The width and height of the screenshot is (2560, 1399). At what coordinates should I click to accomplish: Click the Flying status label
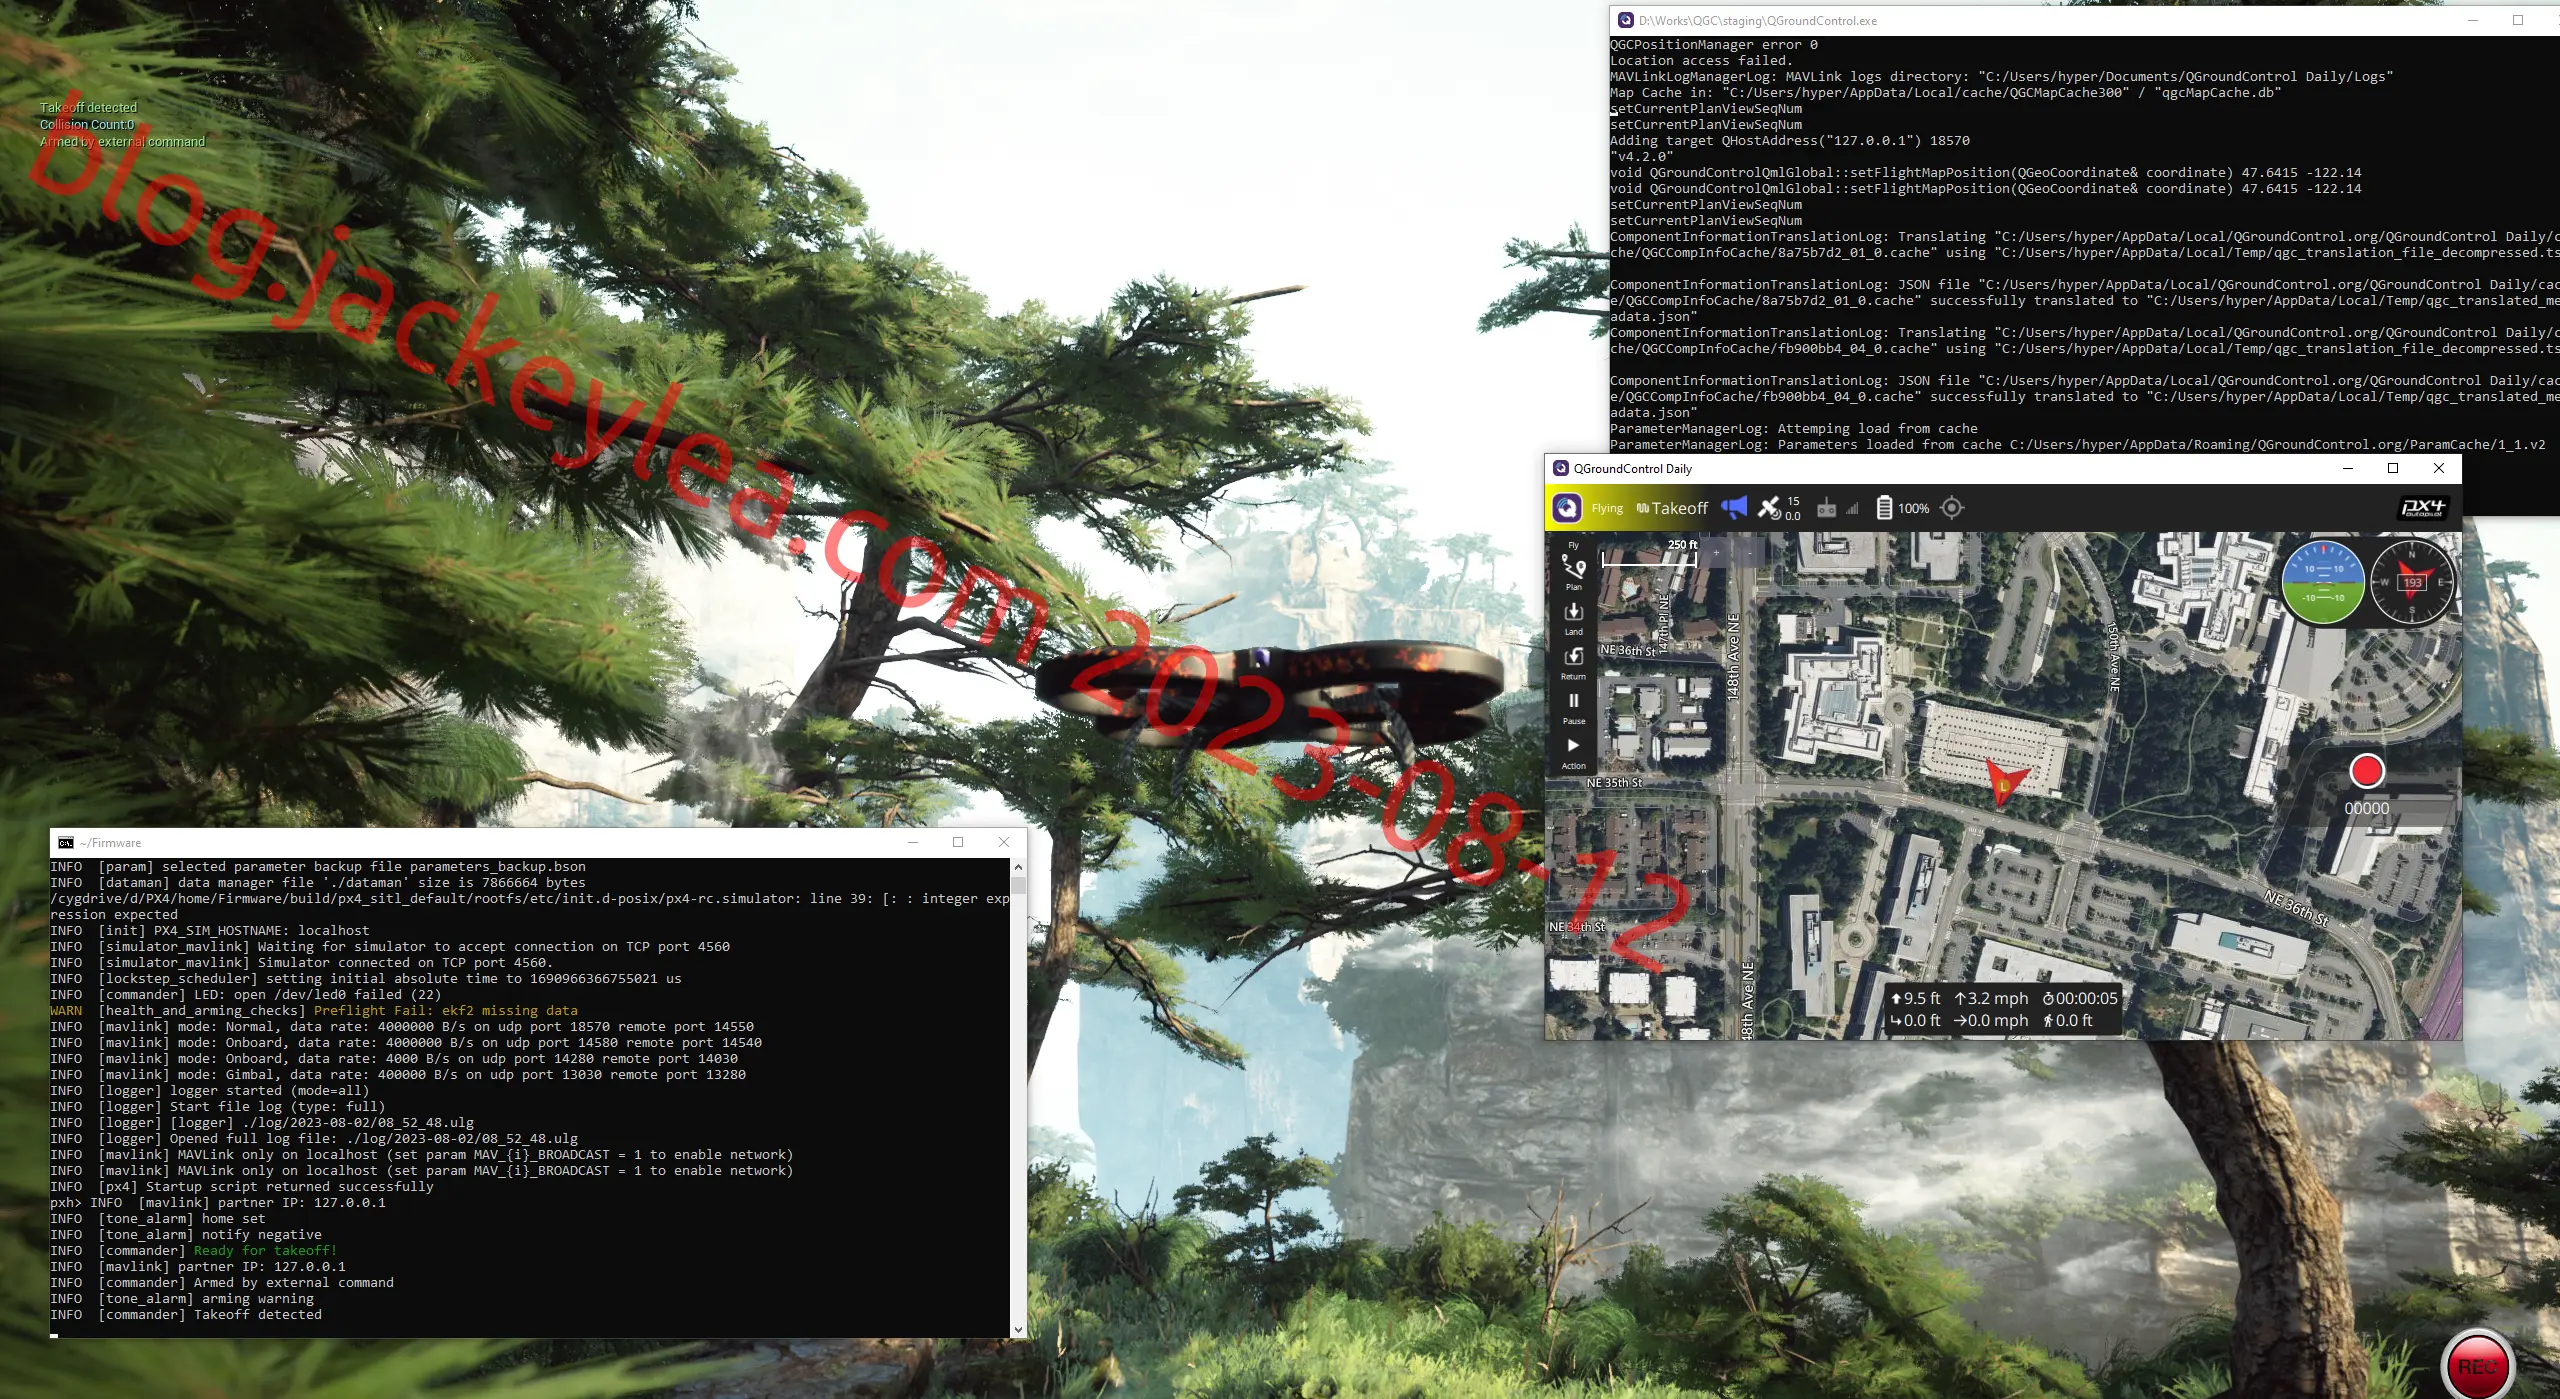coord(1607,508)
